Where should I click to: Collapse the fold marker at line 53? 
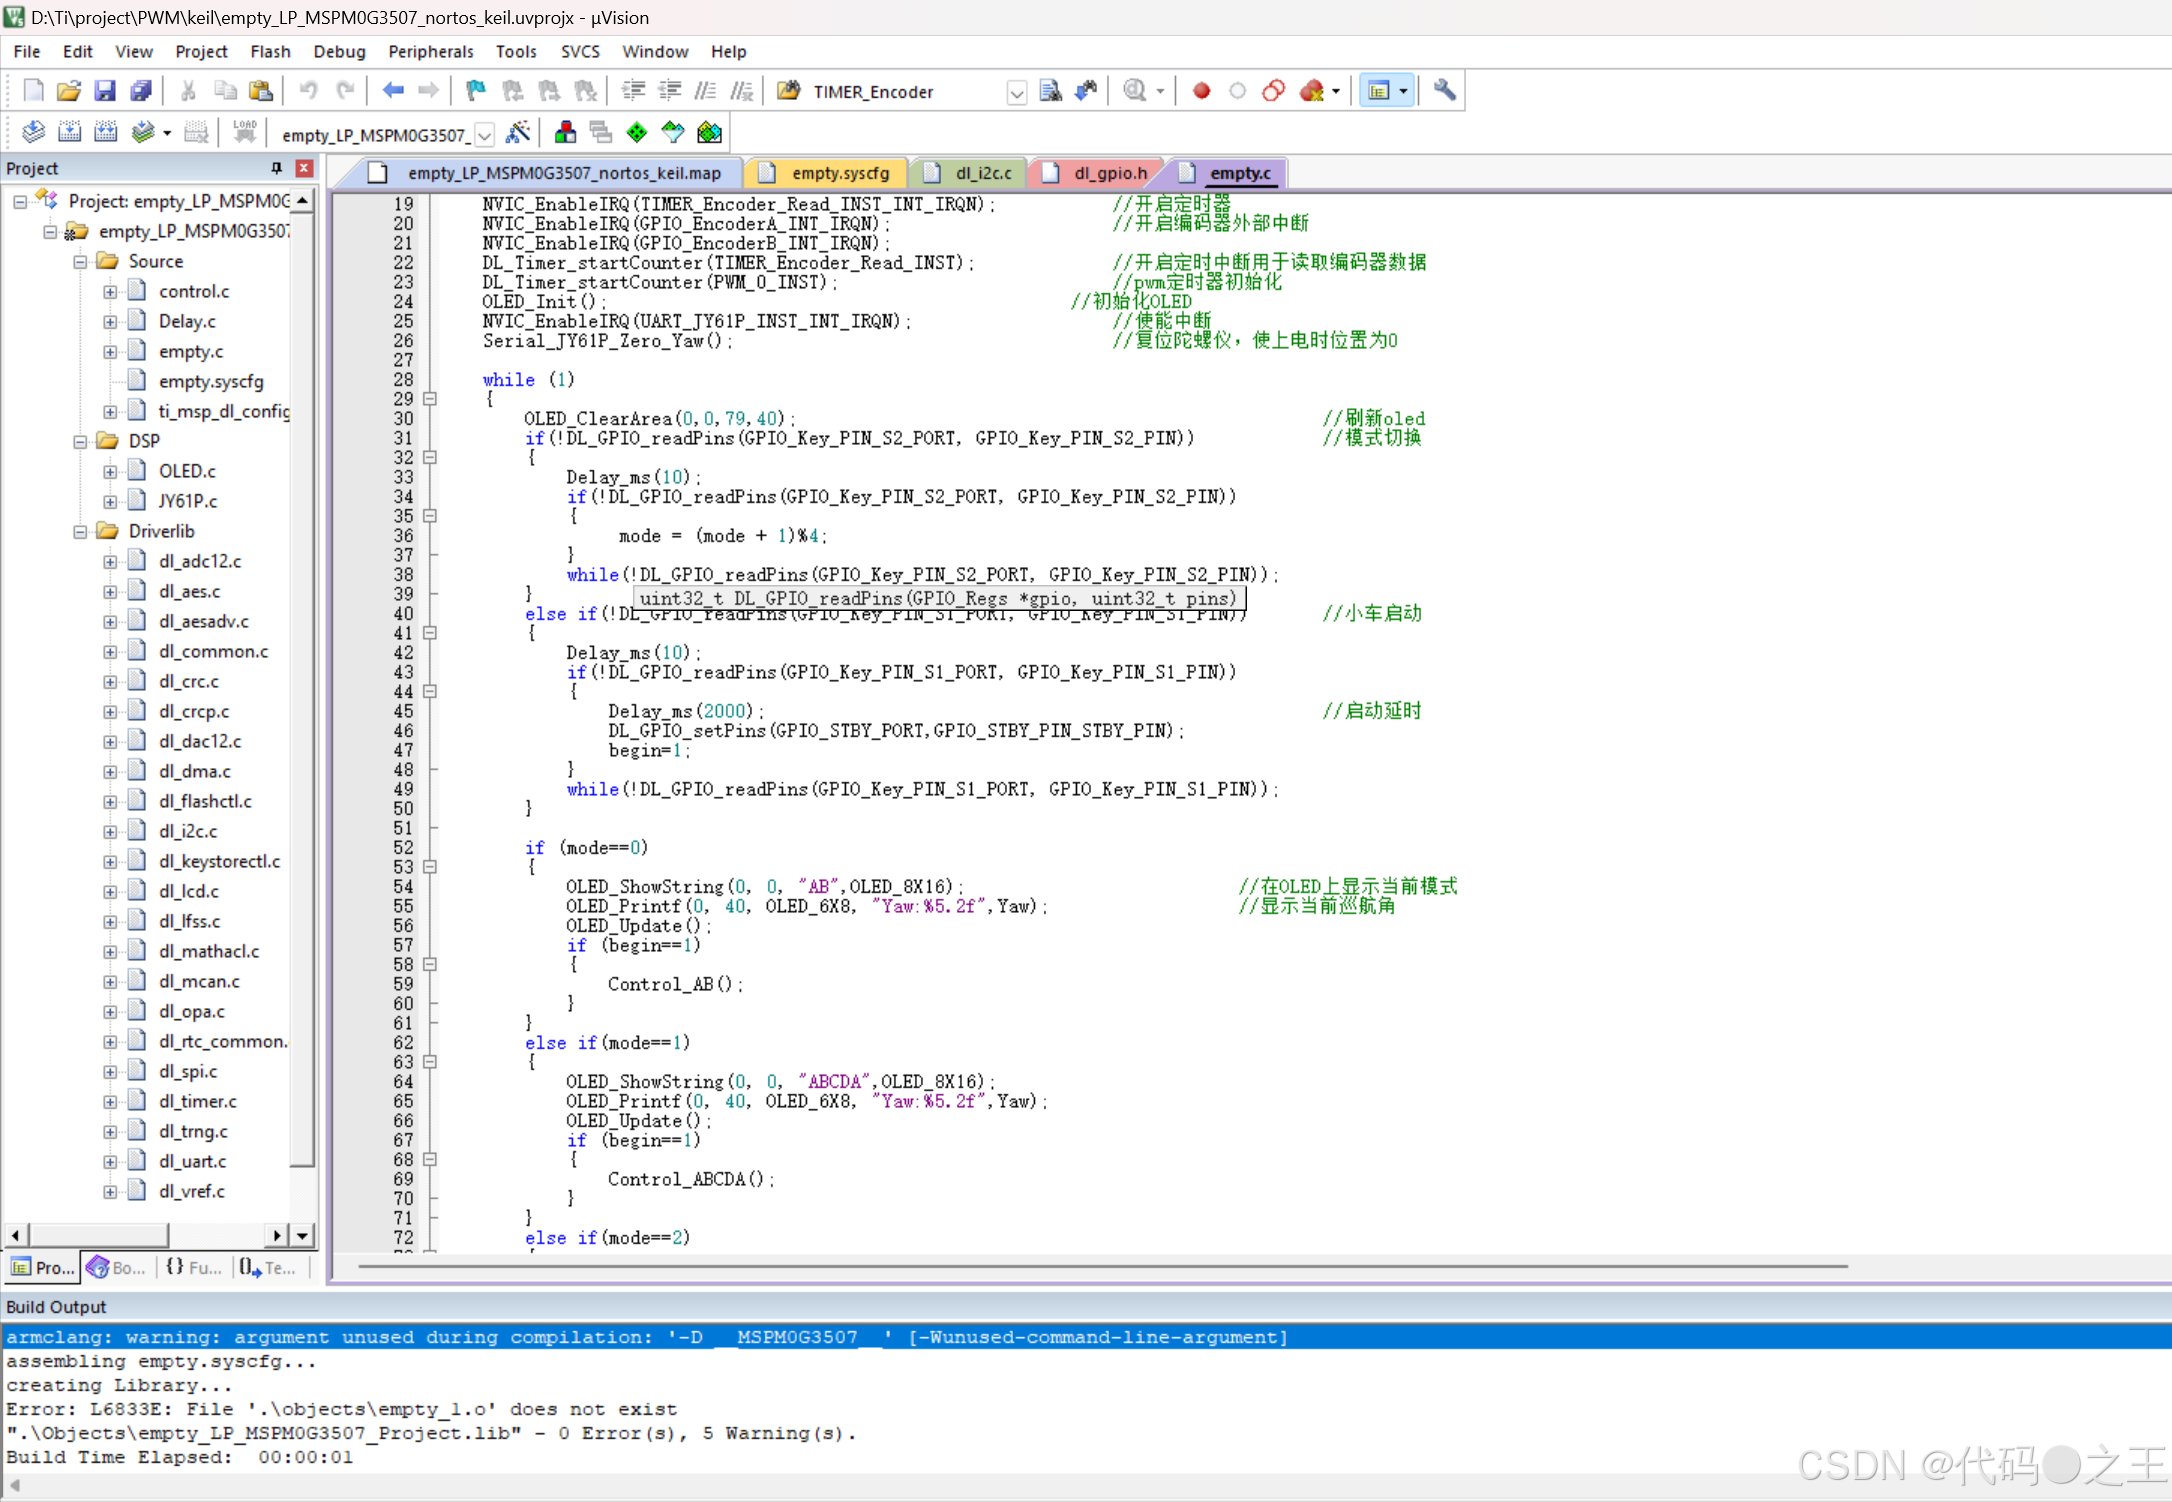pyautogui.click(x=430, y=867)
